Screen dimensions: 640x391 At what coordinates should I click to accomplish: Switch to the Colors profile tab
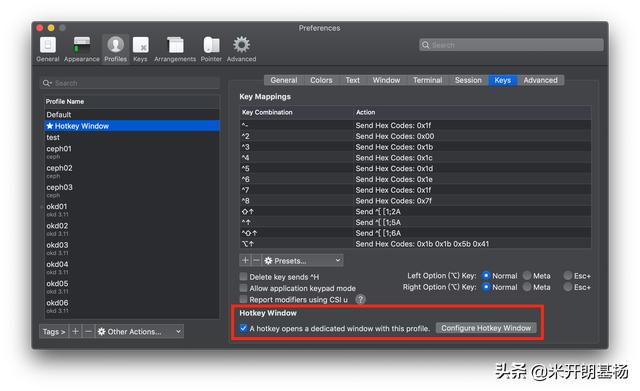click(x=321, y=80)
